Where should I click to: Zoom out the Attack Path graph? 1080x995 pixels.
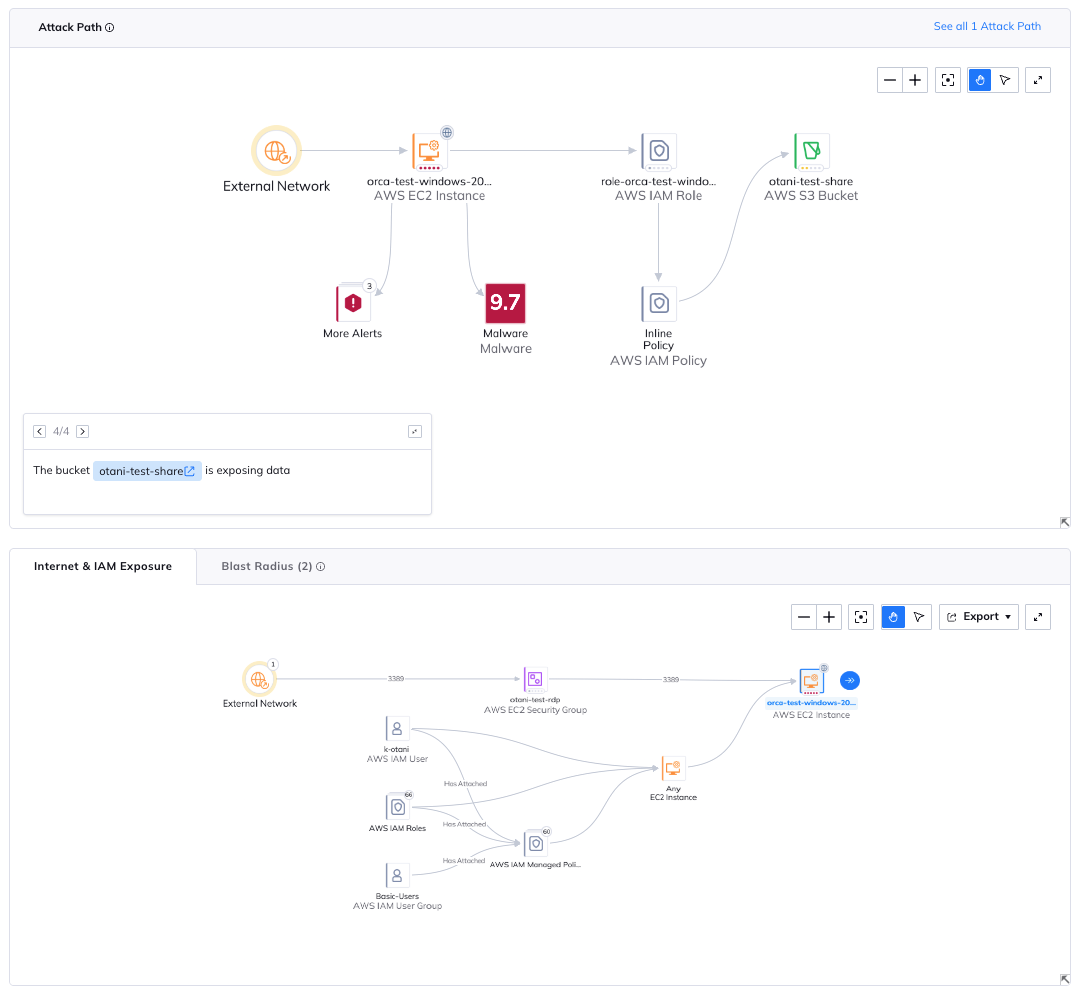pyautogui.click(x=889, y=80)
